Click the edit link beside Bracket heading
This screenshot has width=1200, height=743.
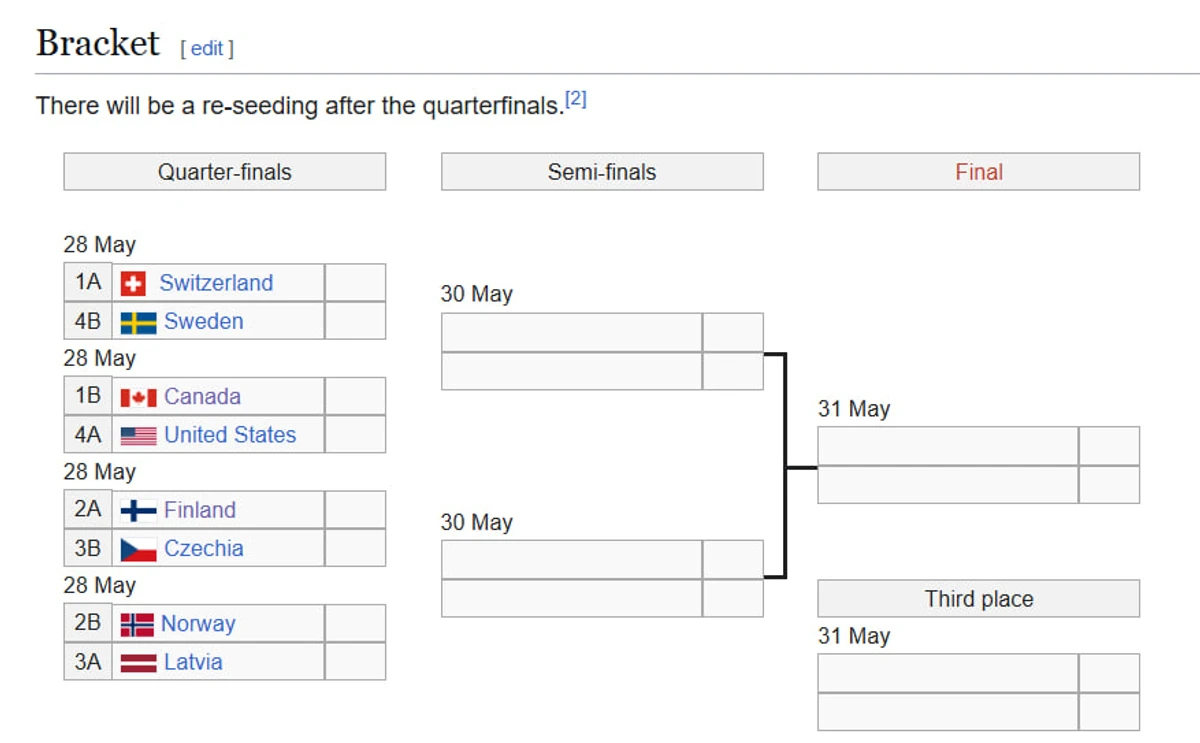click(207, 48)
